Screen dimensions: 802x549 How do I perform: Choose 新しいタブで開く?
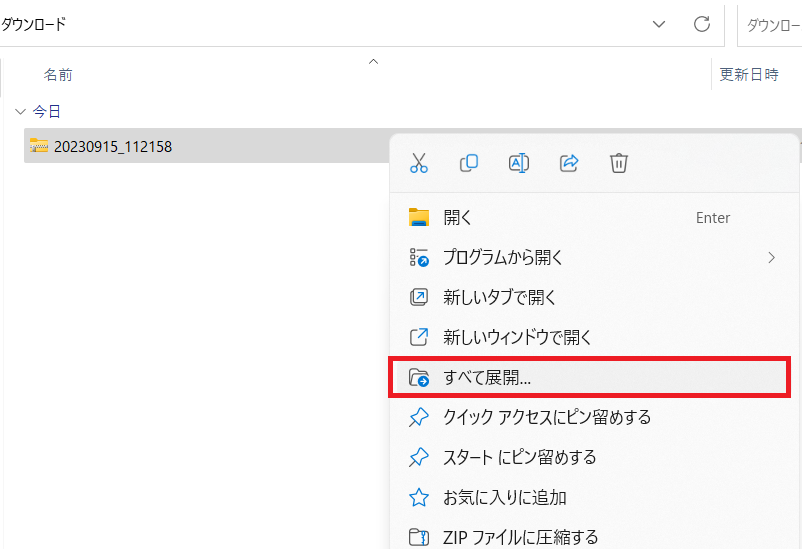click(593, 297)
